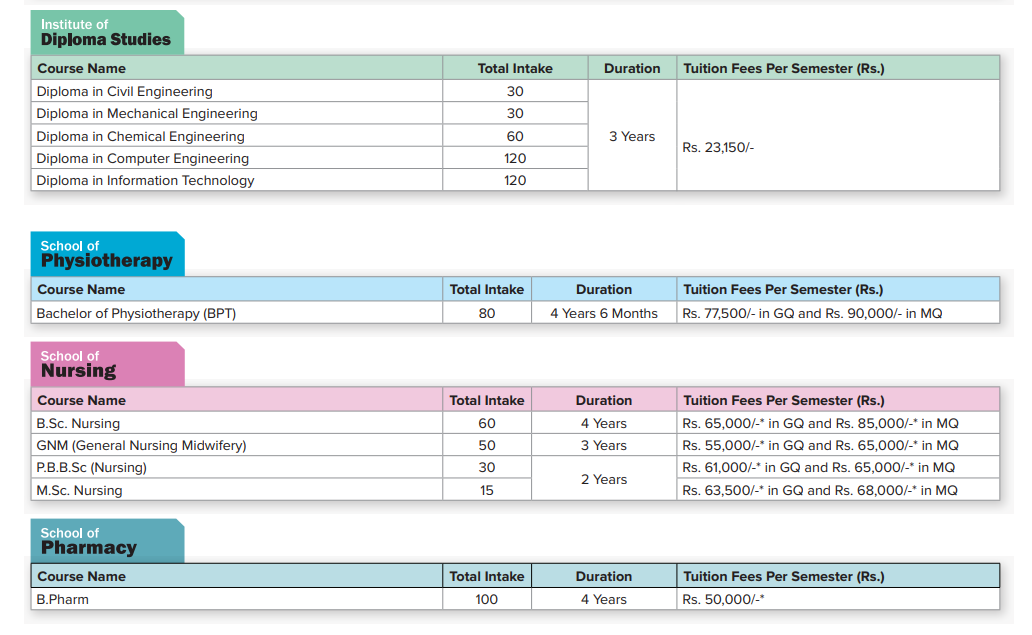Select 'Bachelor of Physiotherapy (BPT)' row
1032x635 pixels.
[x=515, y=313]
